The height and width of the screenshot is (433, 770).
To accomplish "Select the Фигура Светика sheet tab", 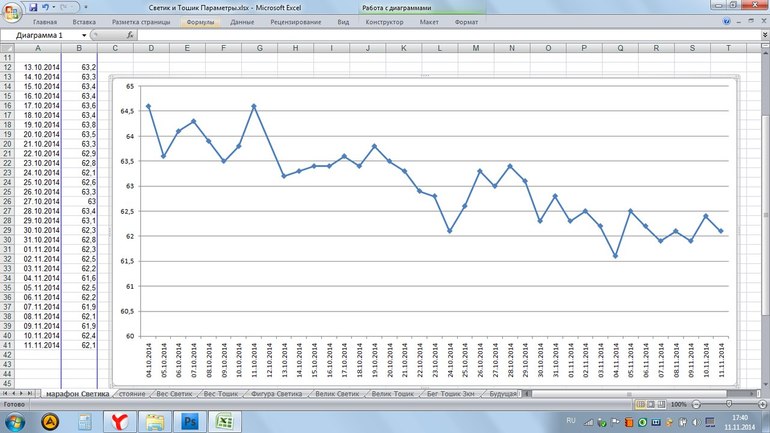I will click(x=275, y=394).
